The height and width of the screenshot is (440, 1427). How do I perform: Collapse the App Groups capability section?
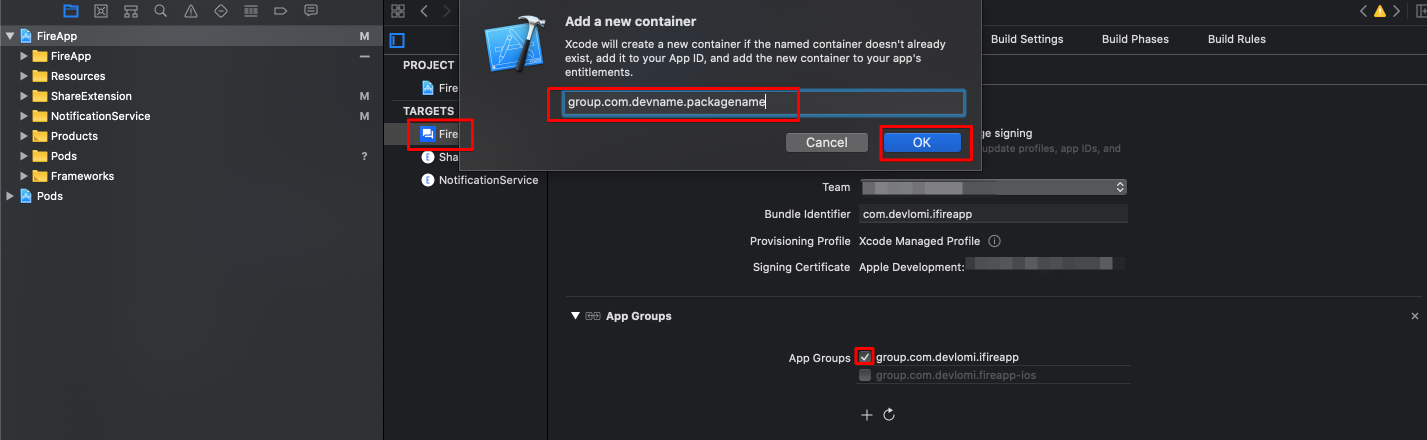point(575,316)
